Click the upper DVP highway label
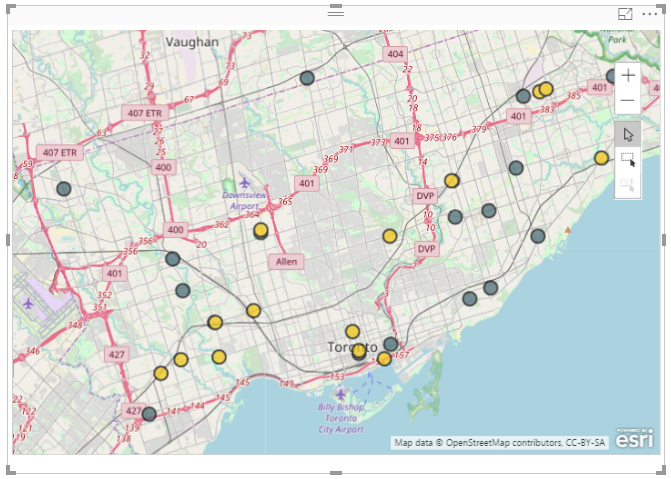The height and width of the screenshot is (479, 671). tap(425, 196)
